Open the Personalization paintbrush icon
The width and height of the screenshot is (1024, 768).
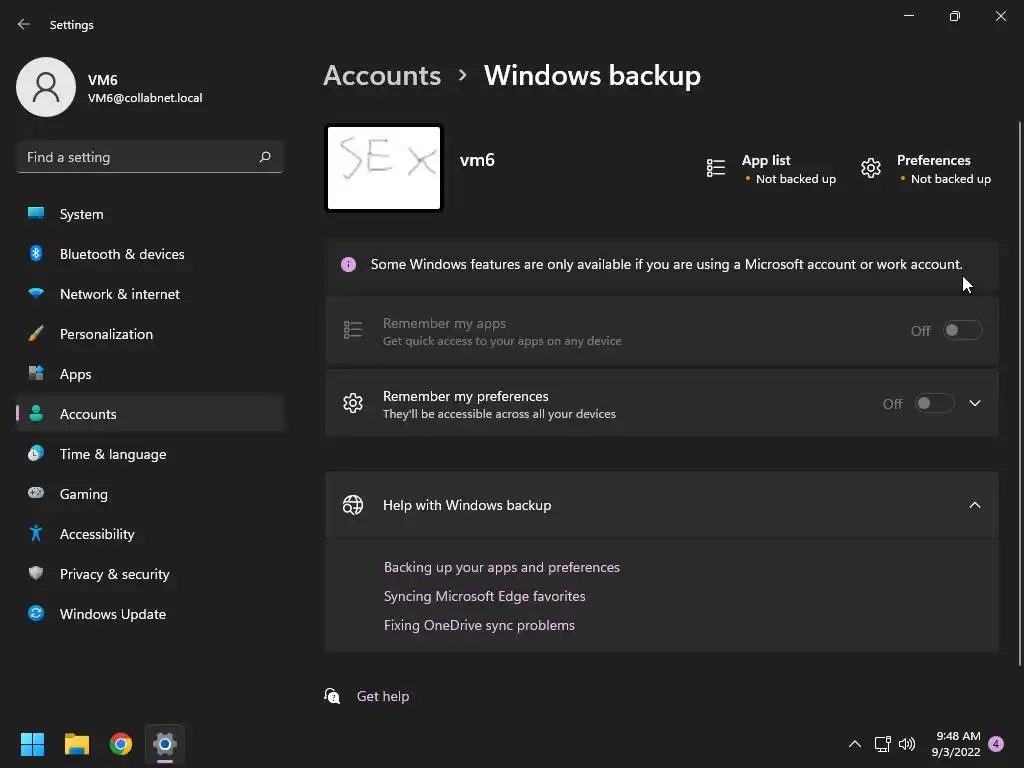(x=36, y=334)
